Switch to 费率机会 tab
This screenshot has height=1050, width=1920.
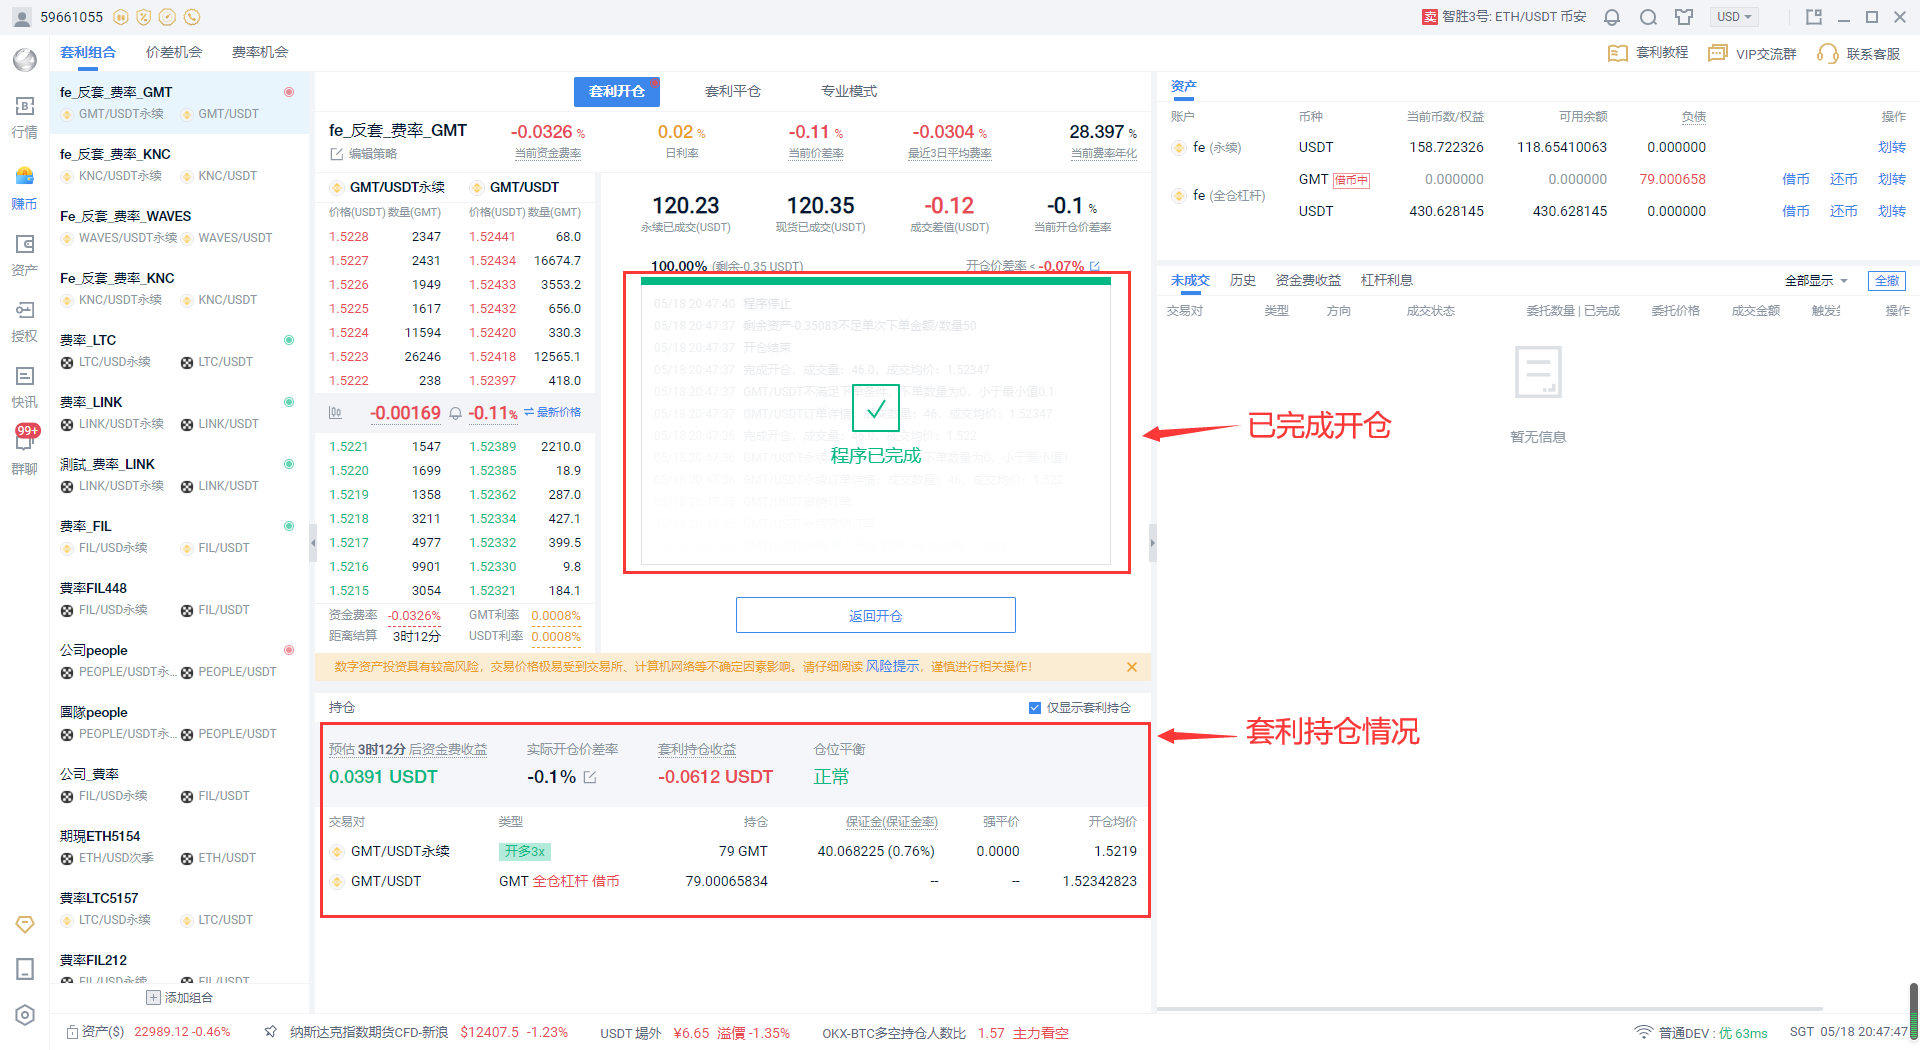[x=260, y=53]
